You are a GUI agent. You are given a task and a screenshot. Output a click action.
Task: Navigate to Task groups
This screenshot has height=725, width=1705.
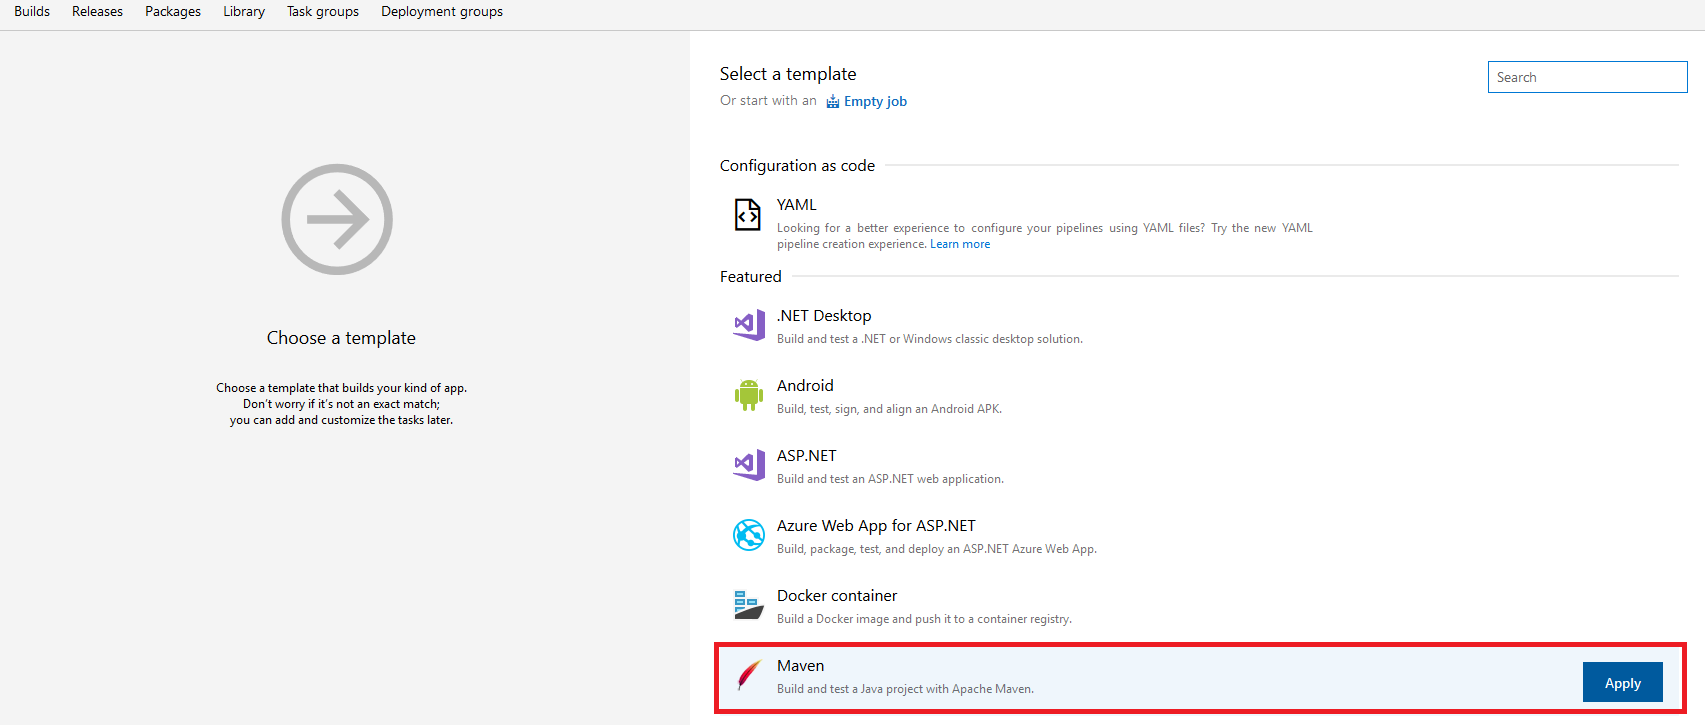tap(323, 12)
